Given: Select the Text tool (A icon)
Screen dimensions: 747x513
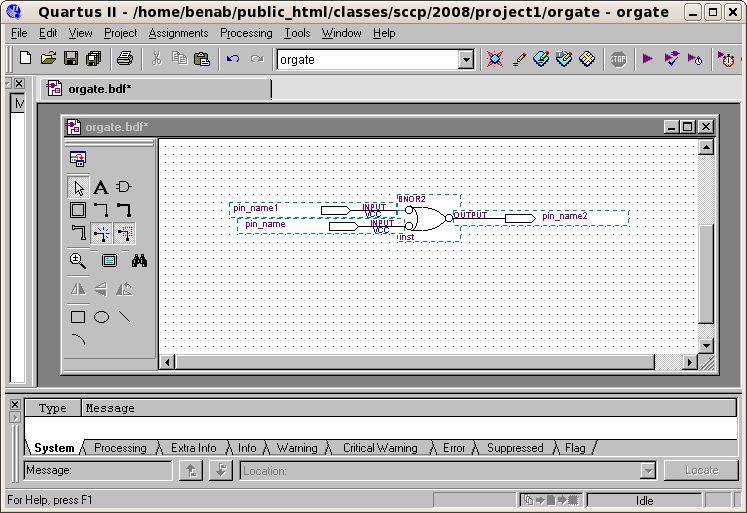Looking at the screenshot, I should click(101, 187).
